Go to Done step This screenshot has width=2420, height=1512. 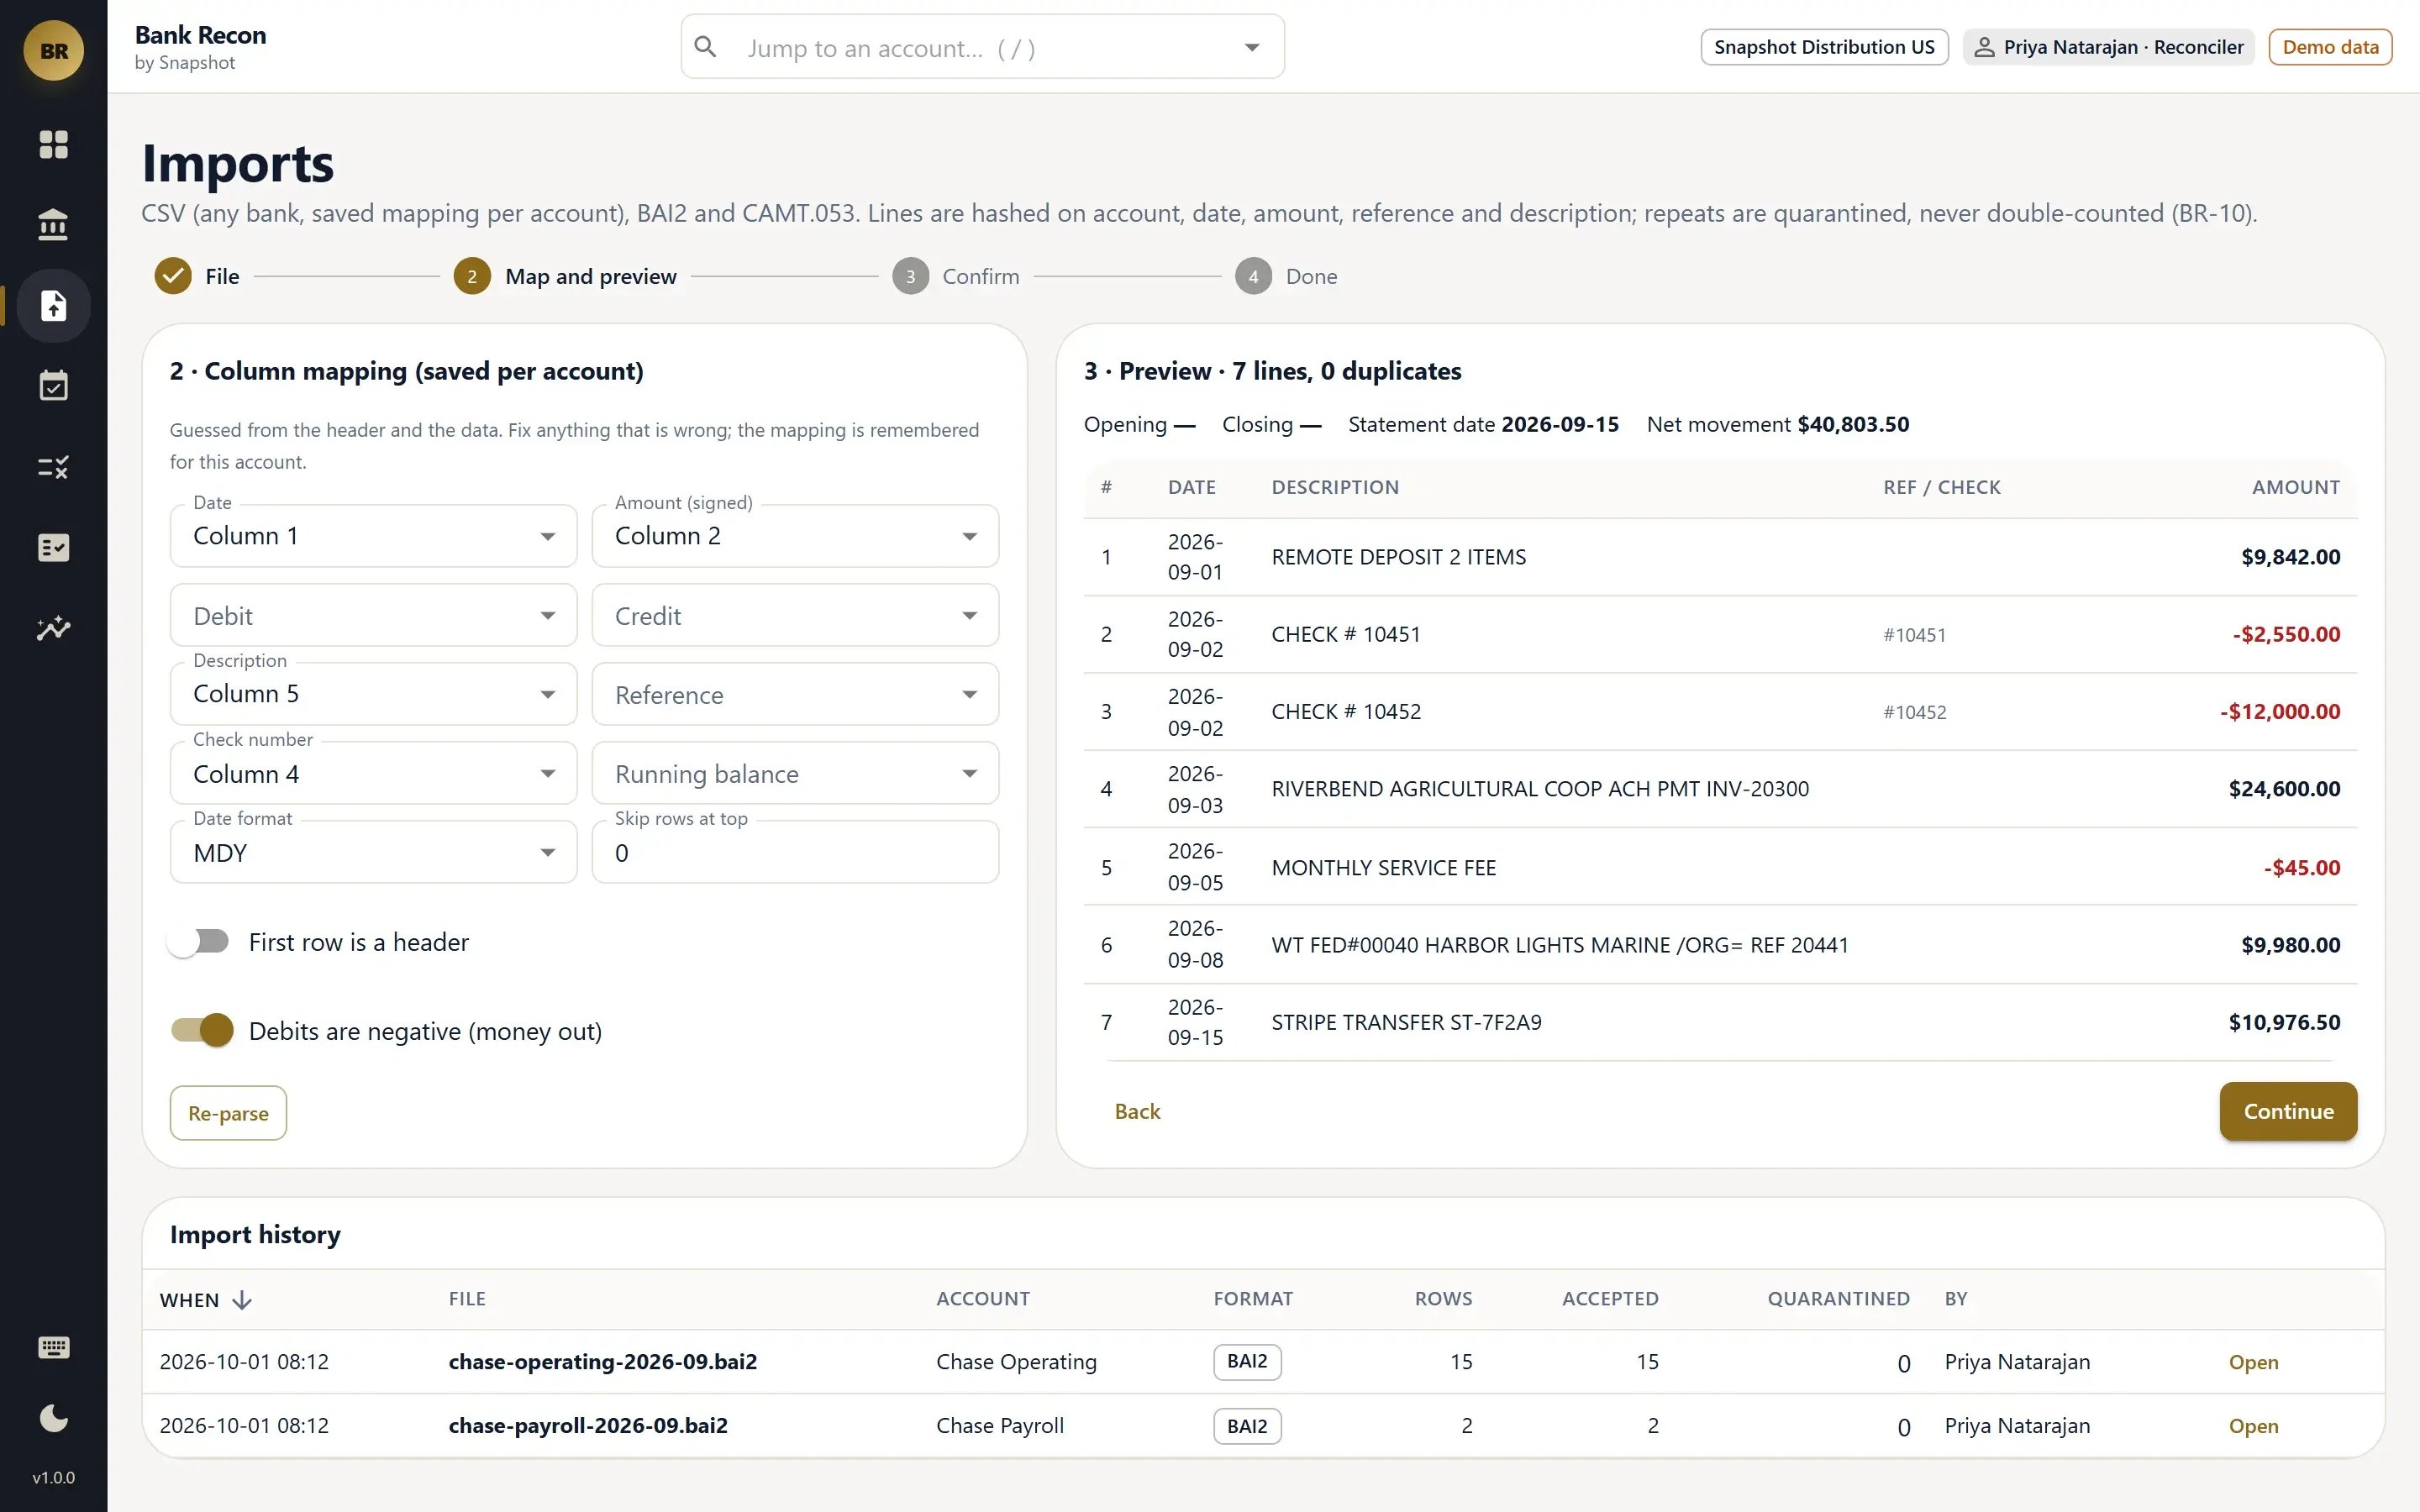pos(1286,276)
